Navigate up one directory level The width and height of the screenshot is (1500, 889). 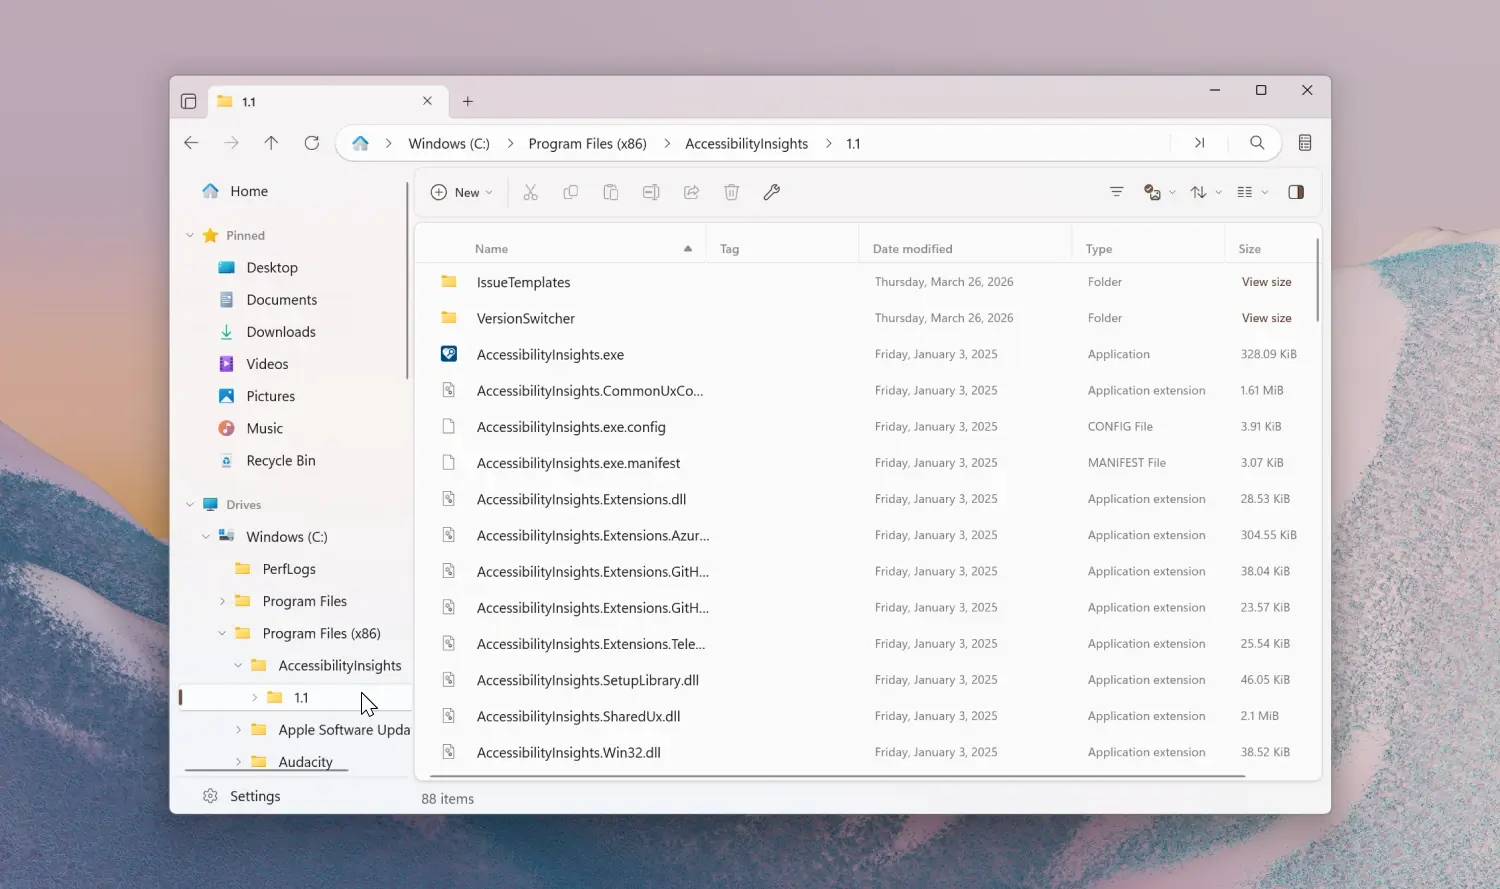(271, 143)
